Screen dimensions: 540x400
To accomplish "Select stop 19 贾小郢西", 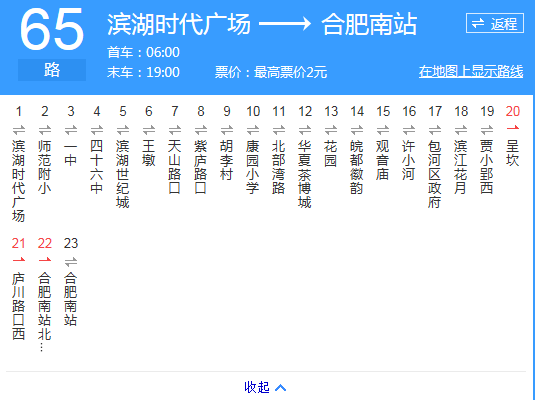I will pyautogui.click(x=487, y=167).
